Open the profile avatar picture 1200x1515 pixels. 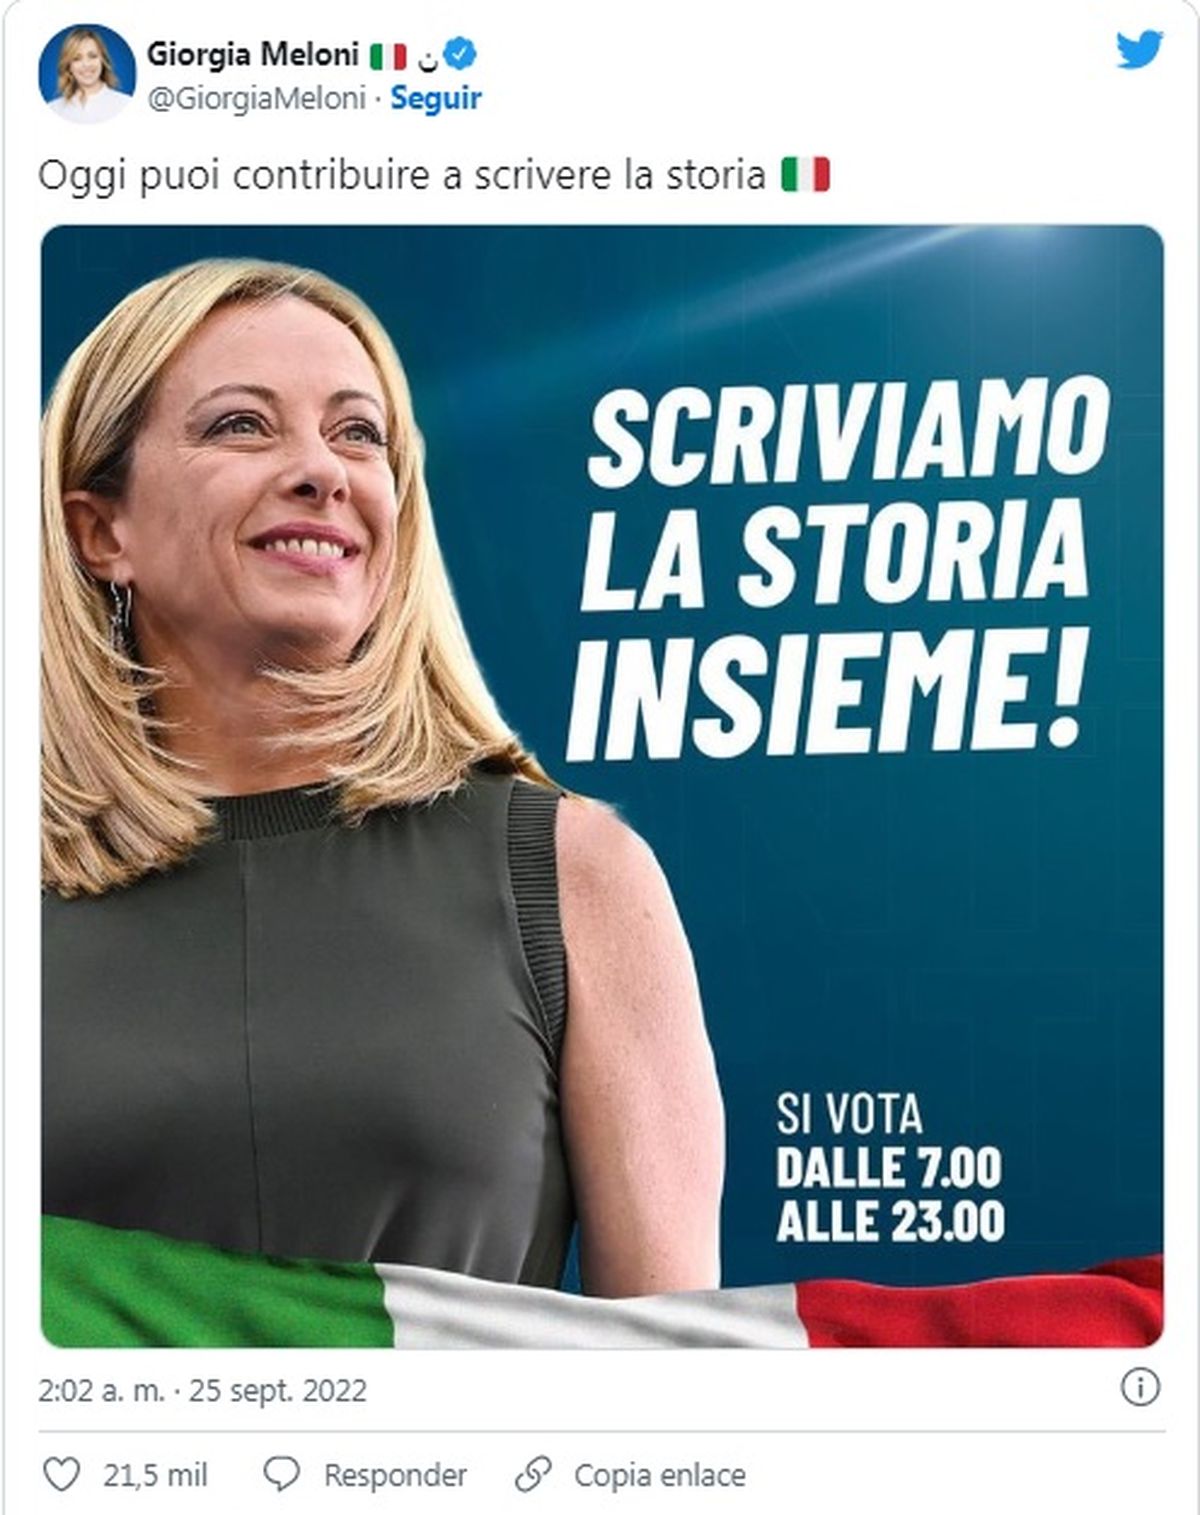coord(87,73)
